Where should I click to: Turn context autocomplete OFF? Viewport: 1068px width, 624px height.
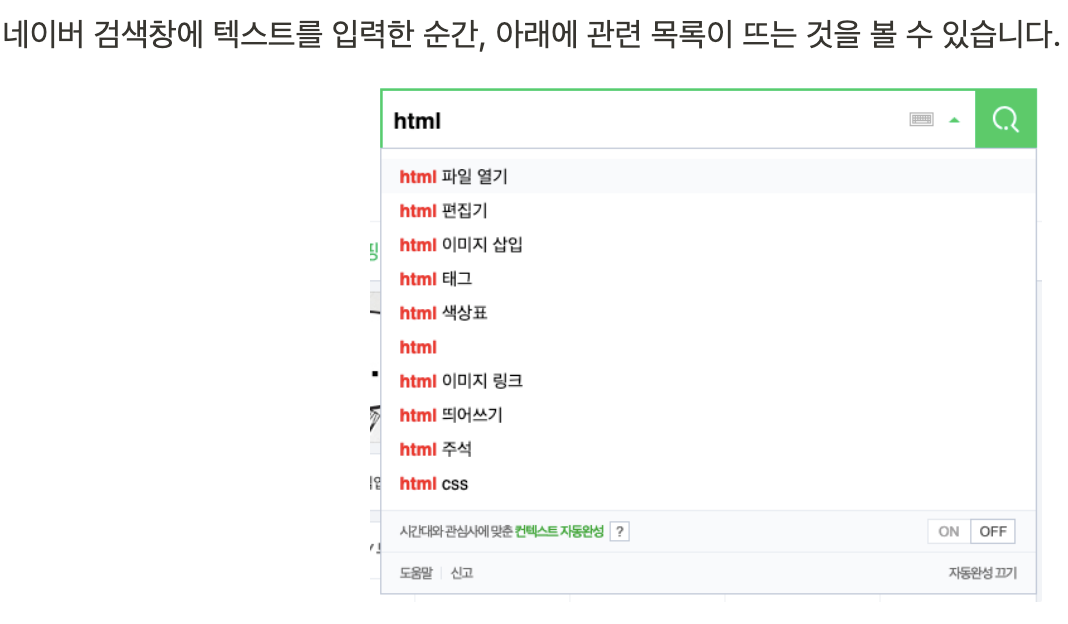tap(992, 531)
